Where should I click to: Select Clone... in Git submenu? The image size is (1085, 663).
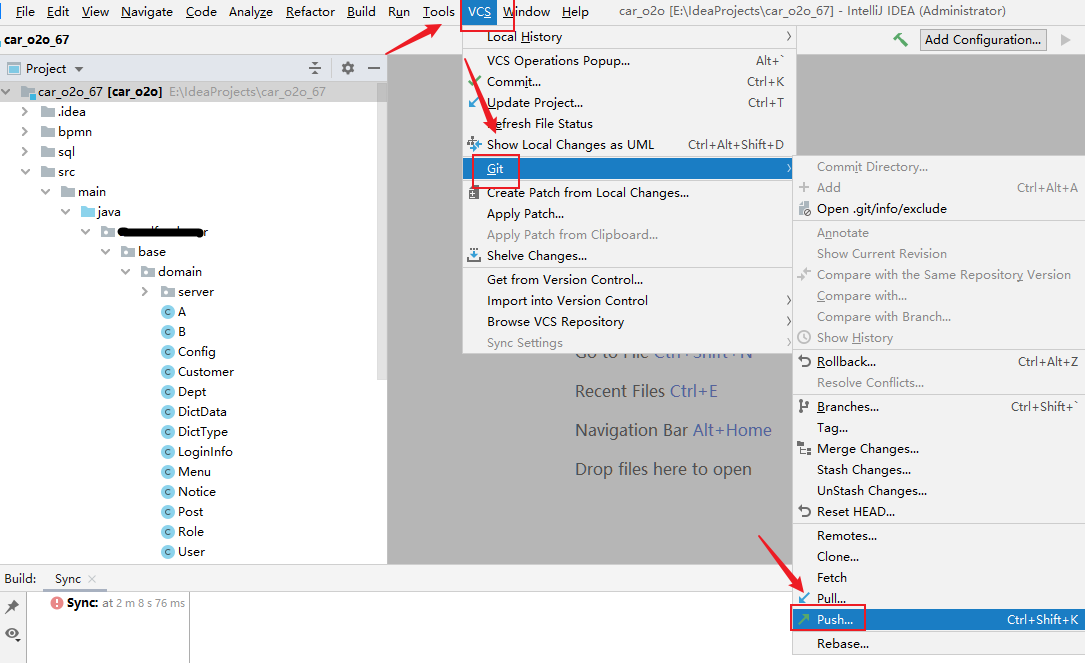pyautogui.click(x=938, y=557)
